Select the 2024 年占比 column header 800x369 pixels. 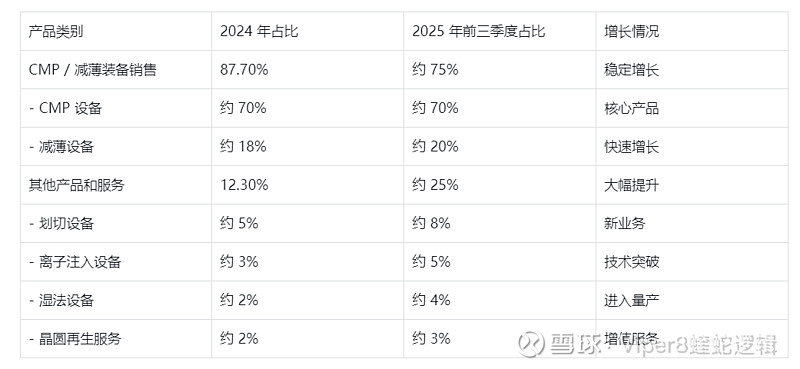308,31
